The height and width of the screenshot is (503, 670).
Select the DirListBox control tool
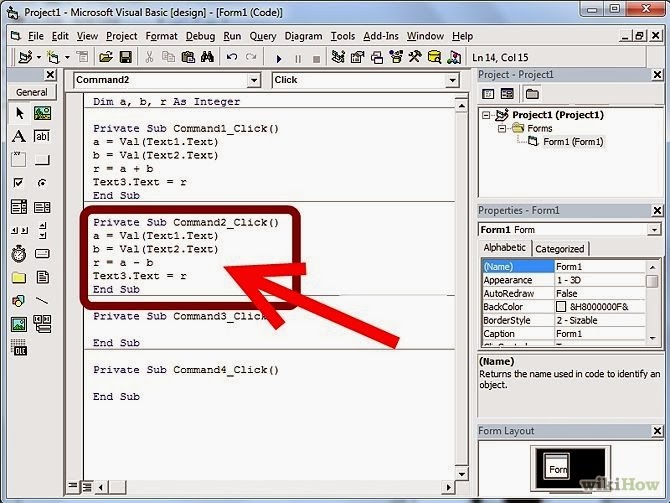[19, 278]
